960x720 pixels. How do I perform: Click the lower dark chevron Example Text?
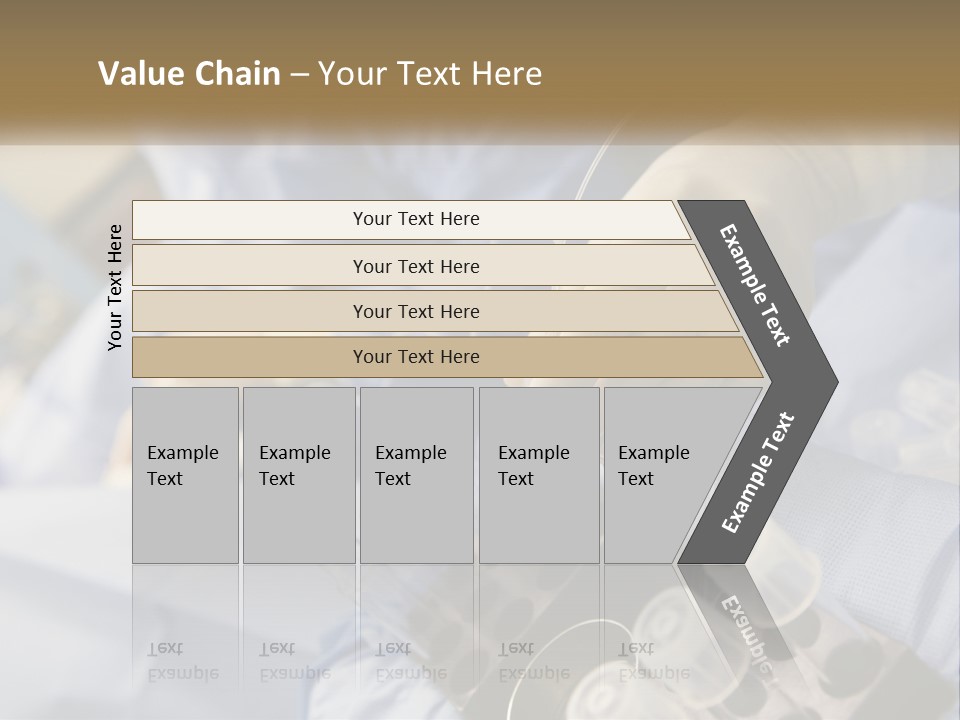[x=757, y=473]
